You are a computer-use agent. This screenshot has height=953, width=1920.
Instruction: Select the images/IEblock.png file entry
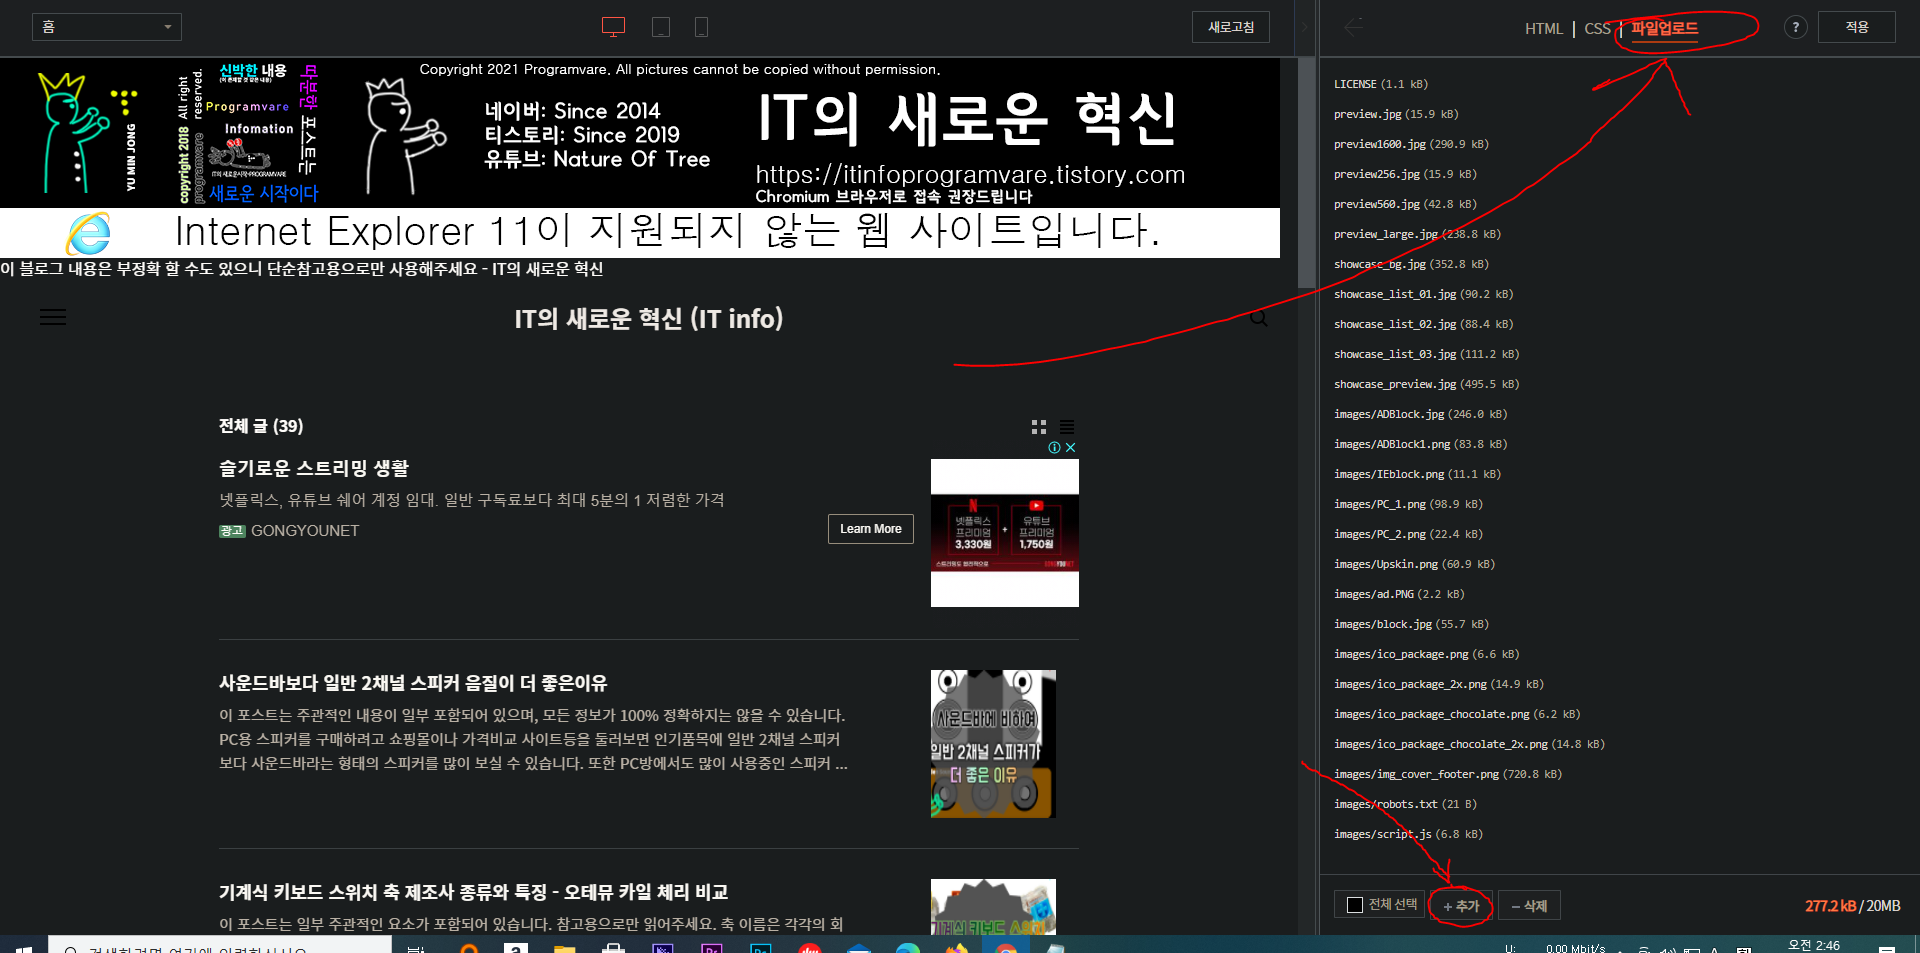(x=1417, y=474)
